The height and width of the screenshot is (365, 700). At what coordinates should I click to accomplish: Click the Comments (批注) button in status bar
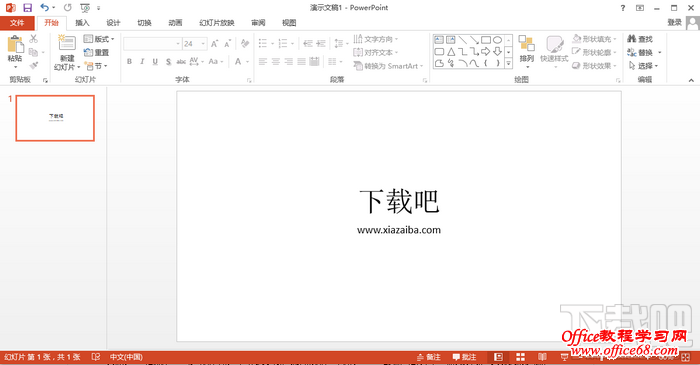[464, 357]
